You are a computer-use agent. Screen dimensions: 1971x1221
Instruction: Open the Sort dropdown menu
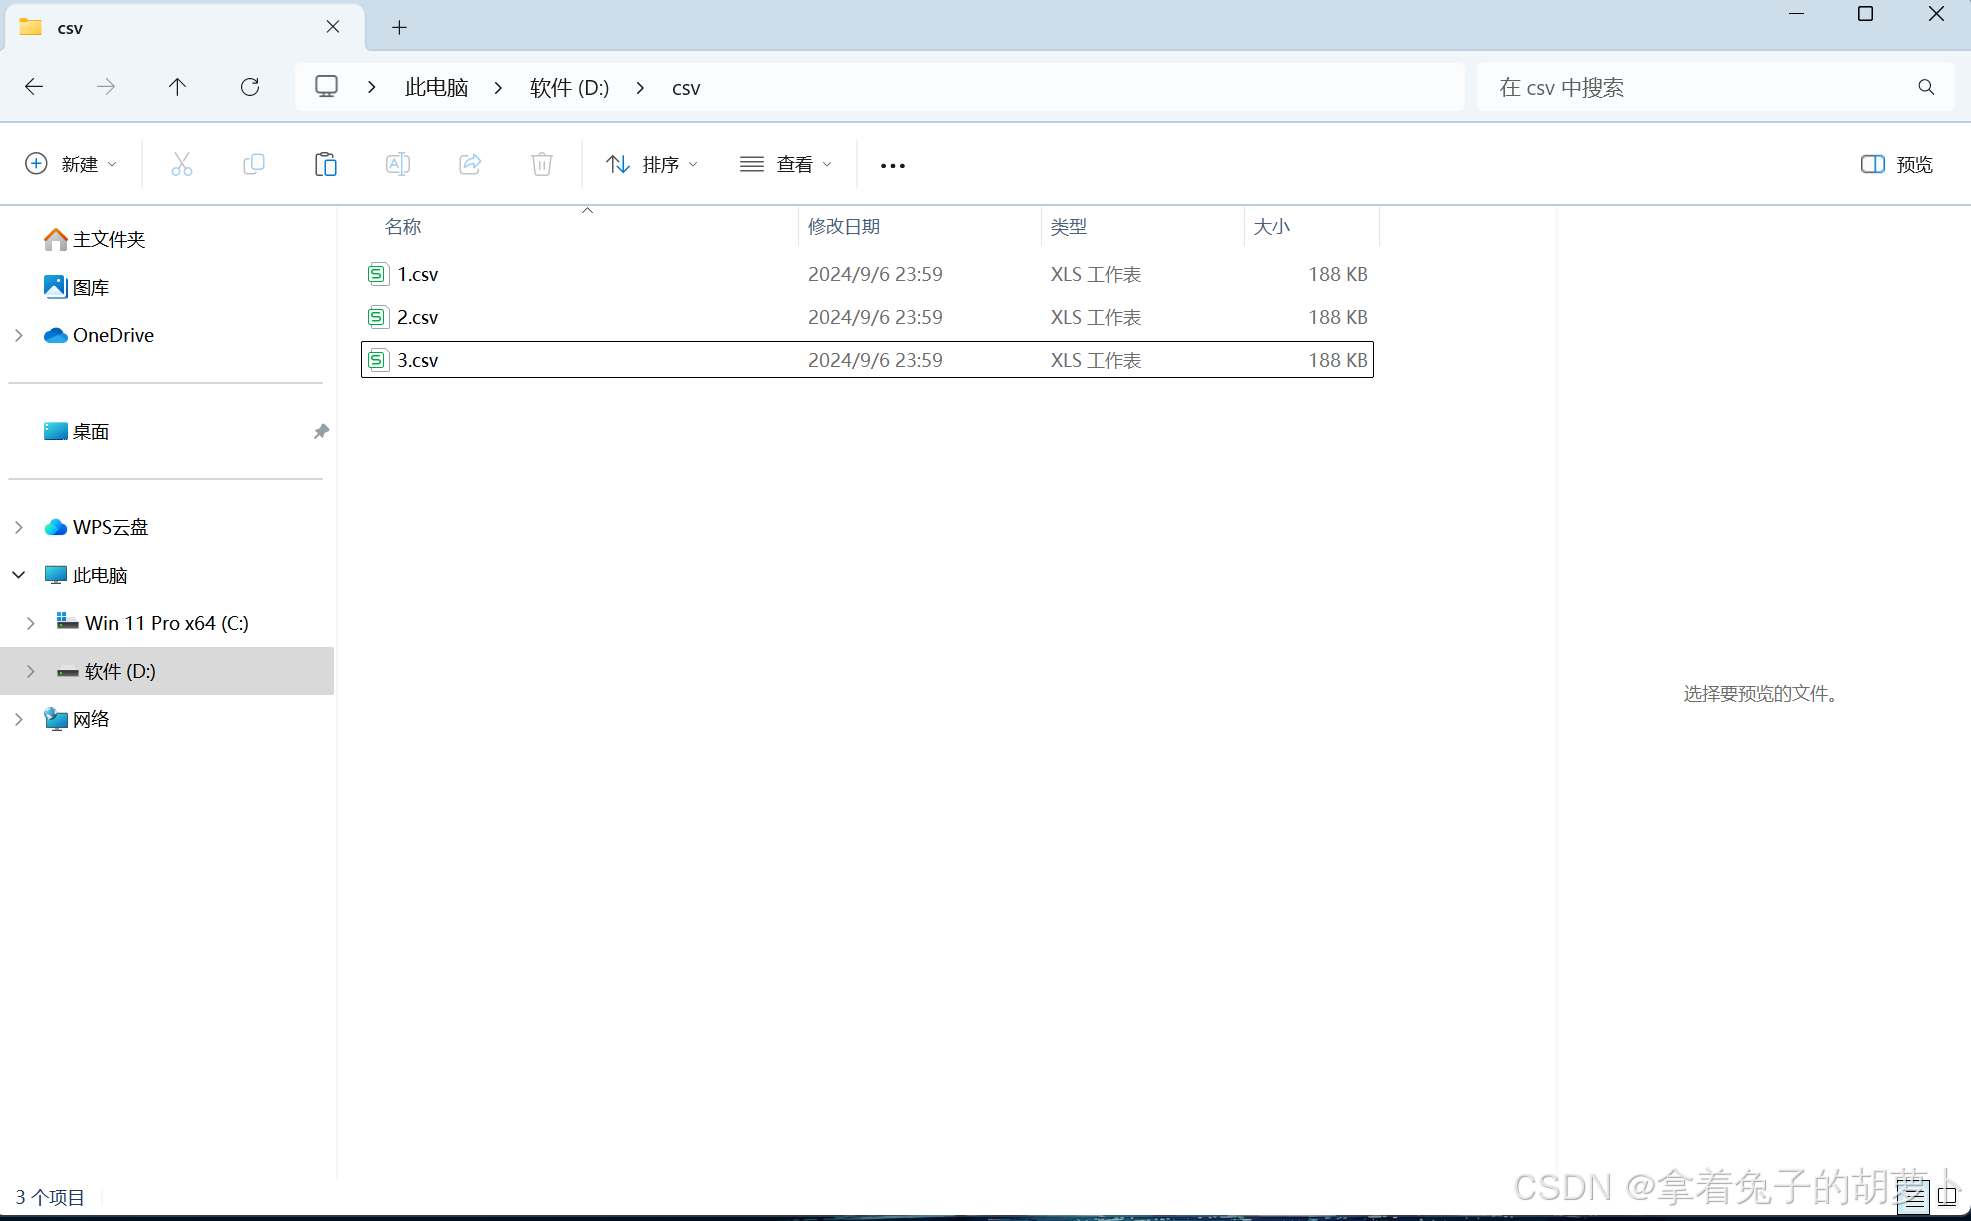click(652, 164)
